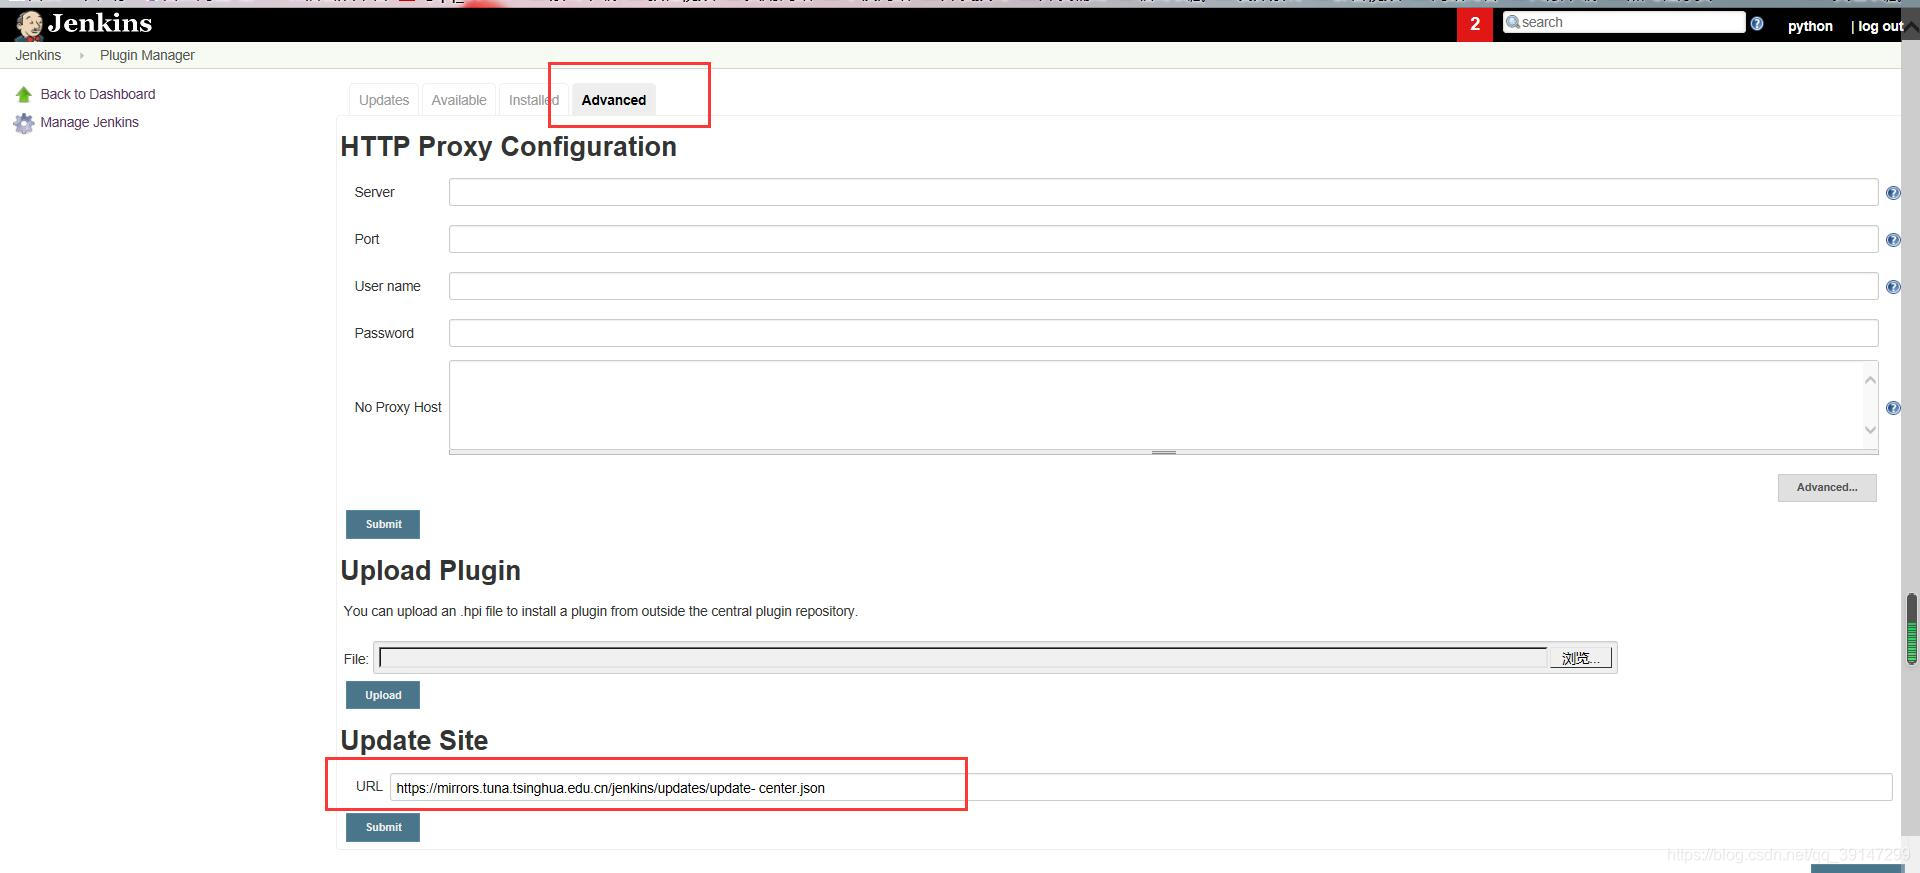Click the HTTP Proxy Configuration heading
This screenshot has width=1920, height=873.
508,147
